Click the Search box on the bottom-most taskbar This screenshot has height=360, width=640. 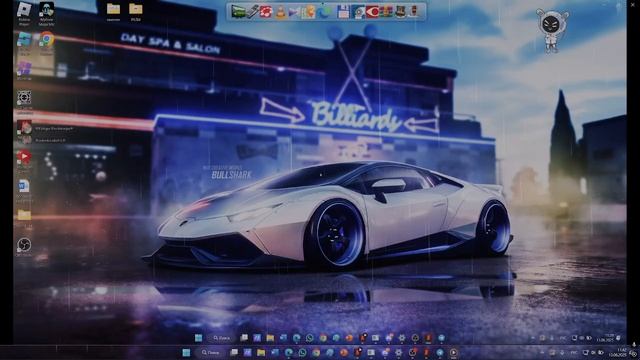[210, 352]
